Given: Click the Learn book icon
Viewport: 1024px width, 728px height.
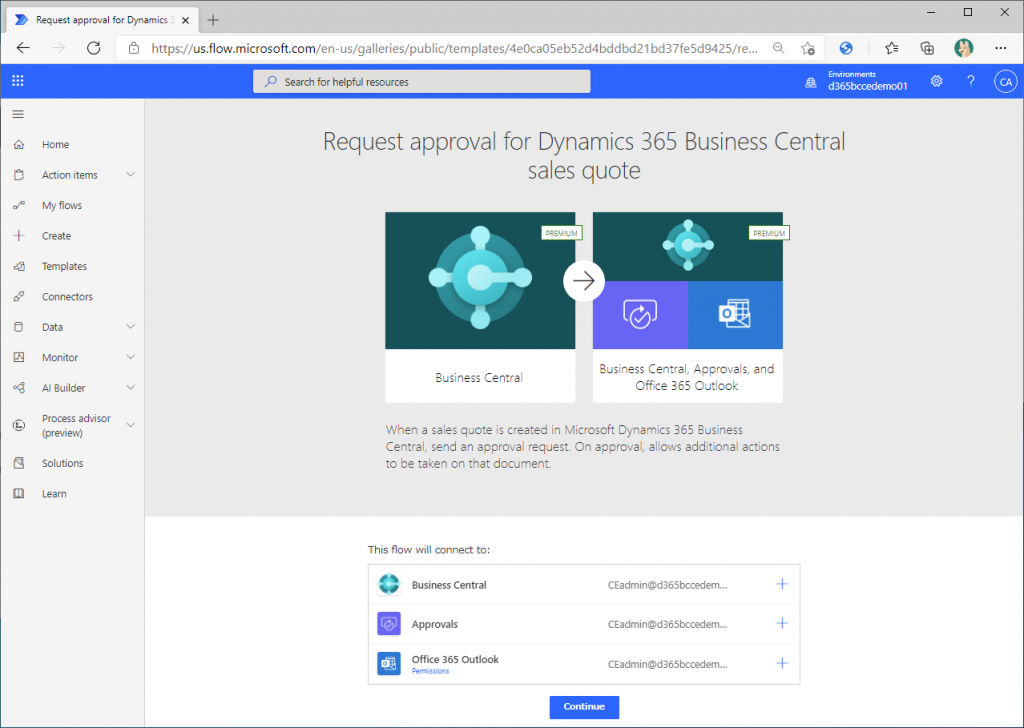Looking at the screenshot, I should coord(19,494).
